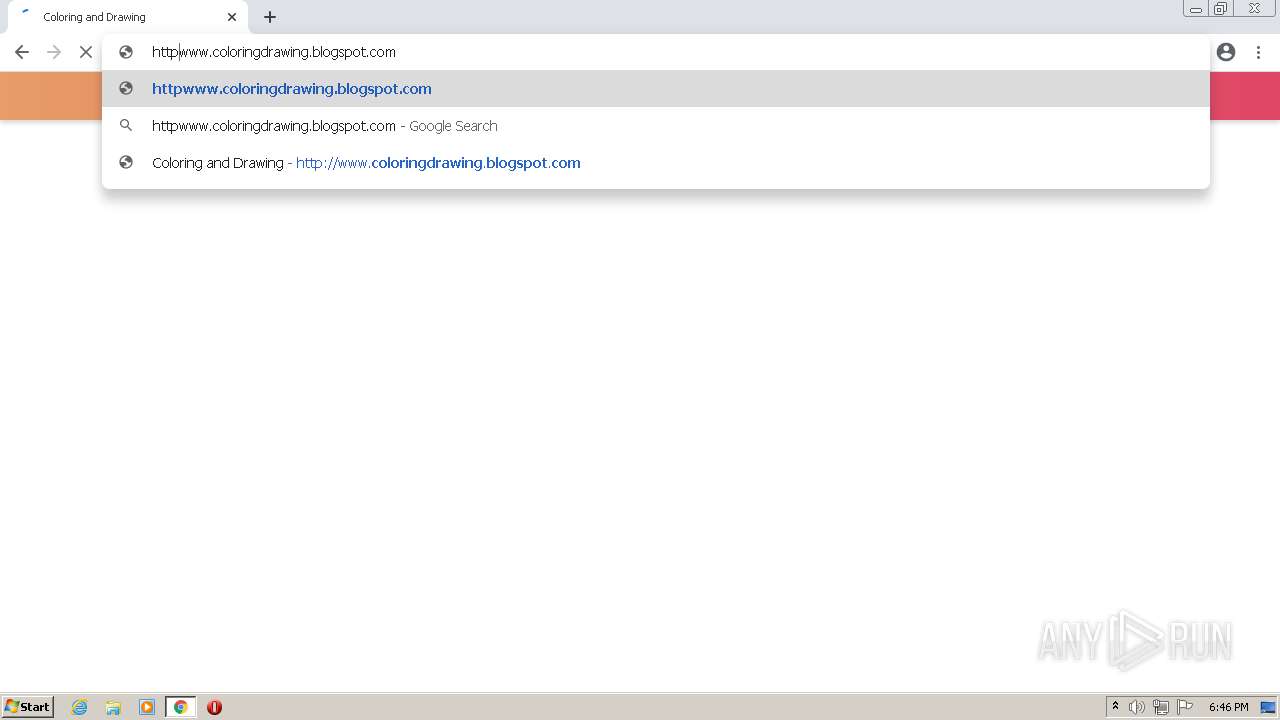
Task: Switch to the Chrome taskbar button
Action: (181, 707)
